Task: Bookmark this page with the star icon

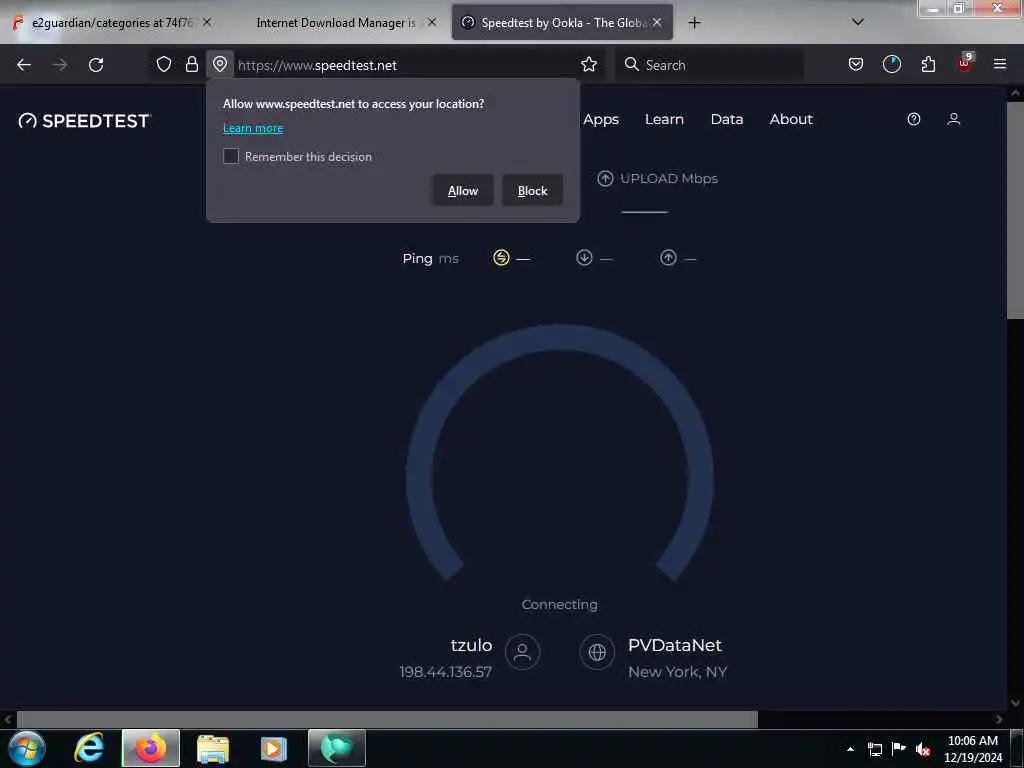Action: pyautogui.click(x=589, y=64)
